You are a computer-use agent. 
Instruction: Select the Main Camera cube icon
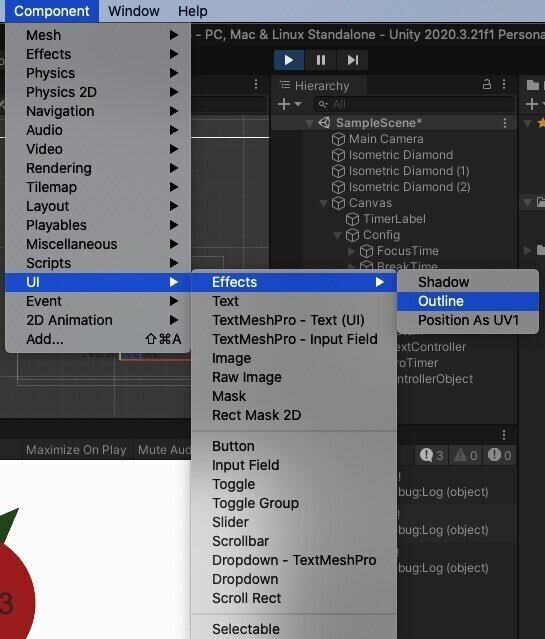point(338,139)
